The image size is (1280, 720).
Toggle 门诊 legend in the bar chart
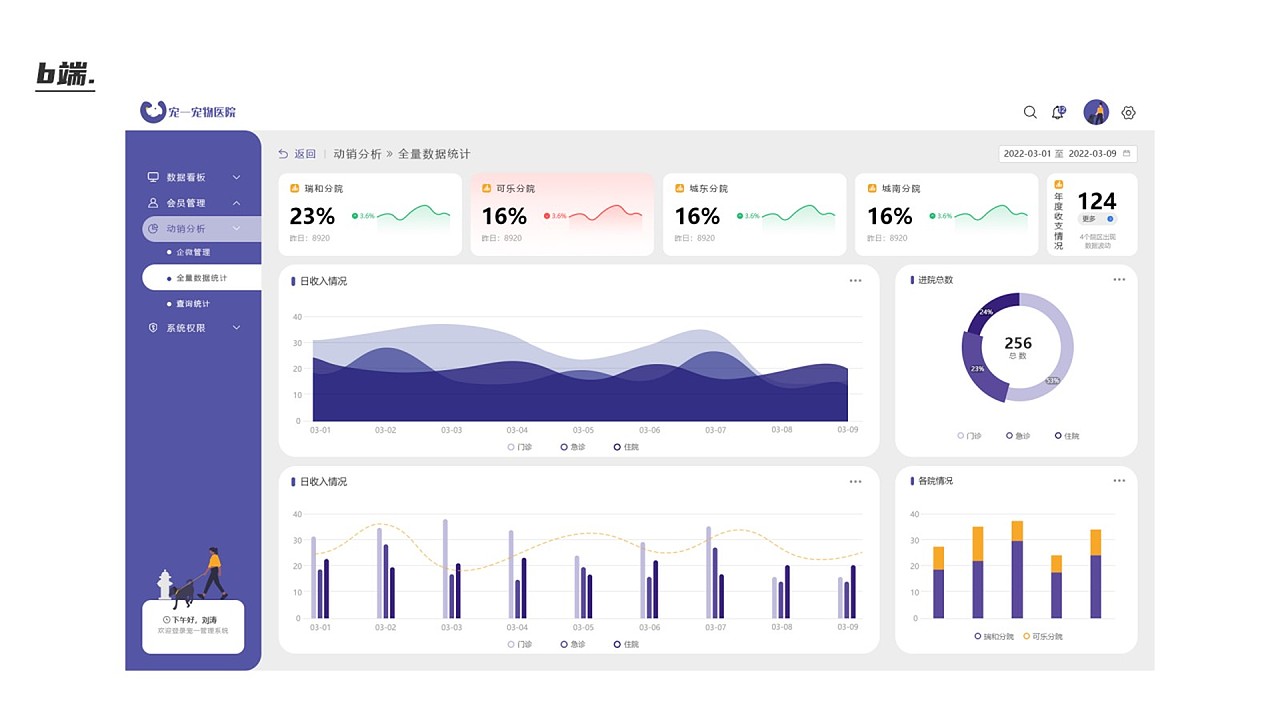point(520,644)
